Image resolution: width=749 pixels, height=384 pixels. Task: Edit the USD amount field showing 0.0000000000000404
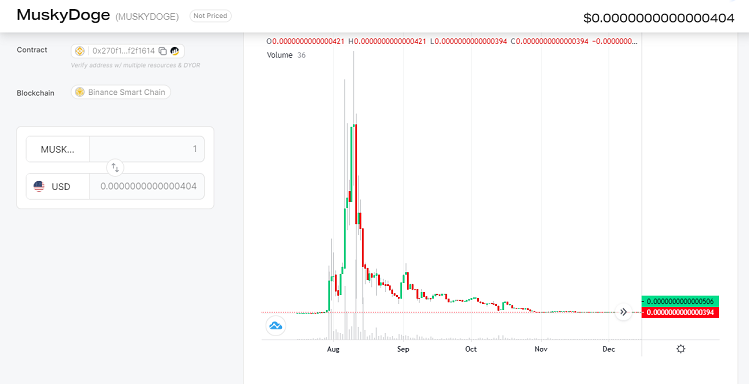tap(147, 187)
